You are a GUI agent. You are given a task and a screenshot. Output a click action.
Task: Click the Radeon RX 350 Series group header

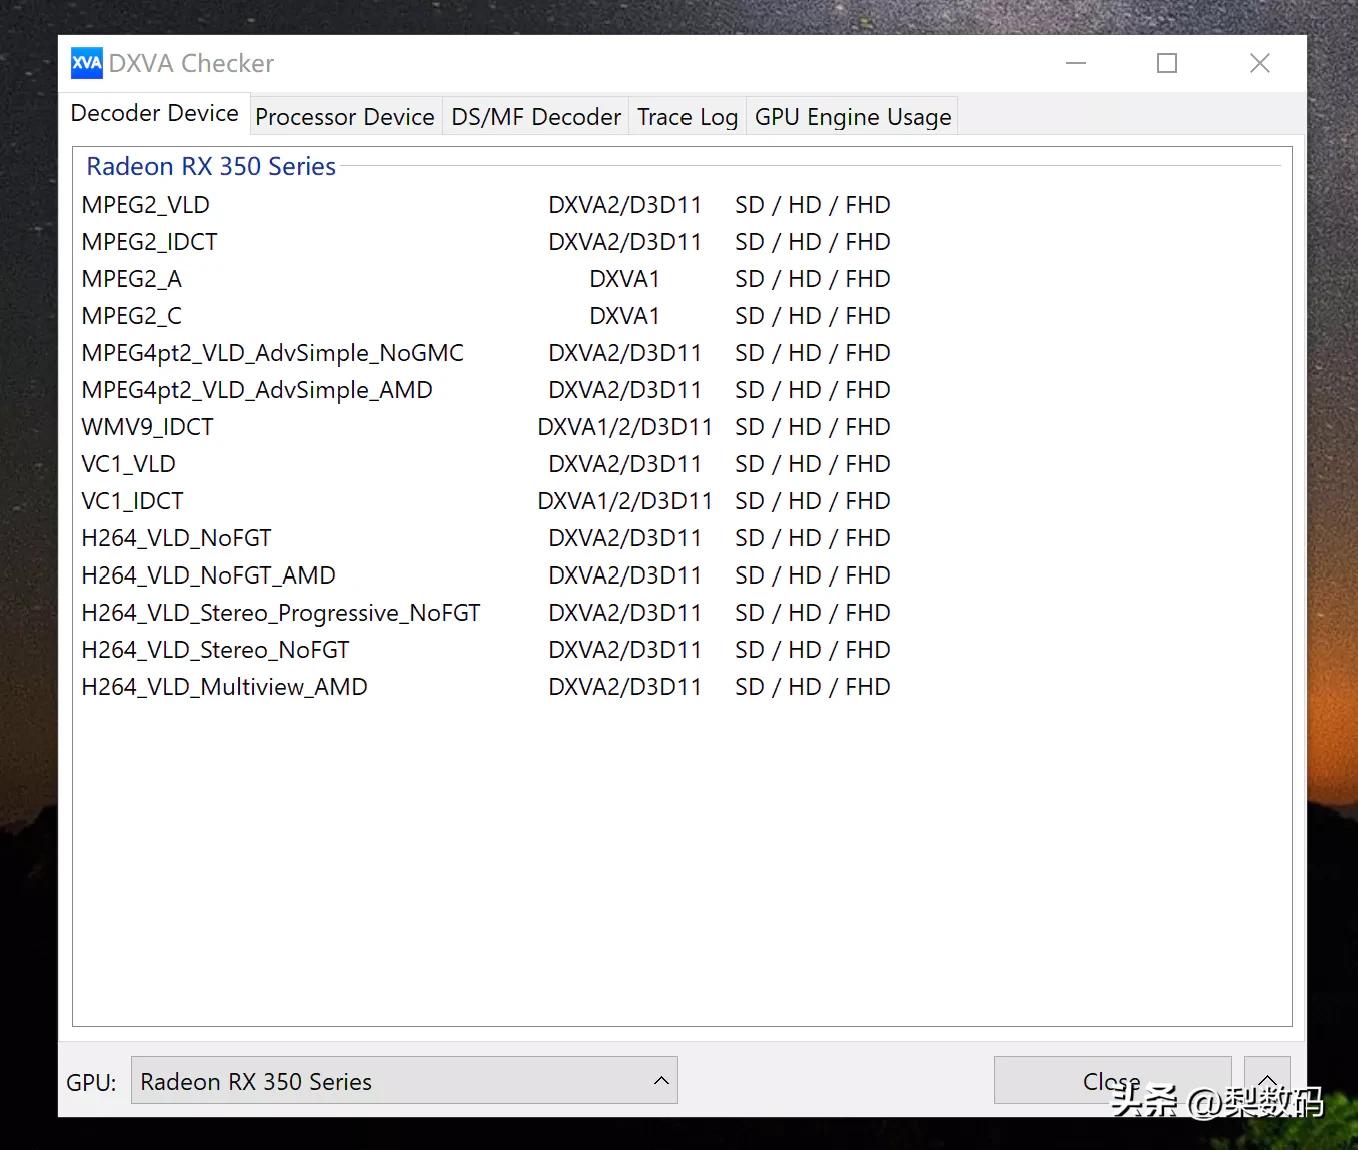tap(211, 166)
